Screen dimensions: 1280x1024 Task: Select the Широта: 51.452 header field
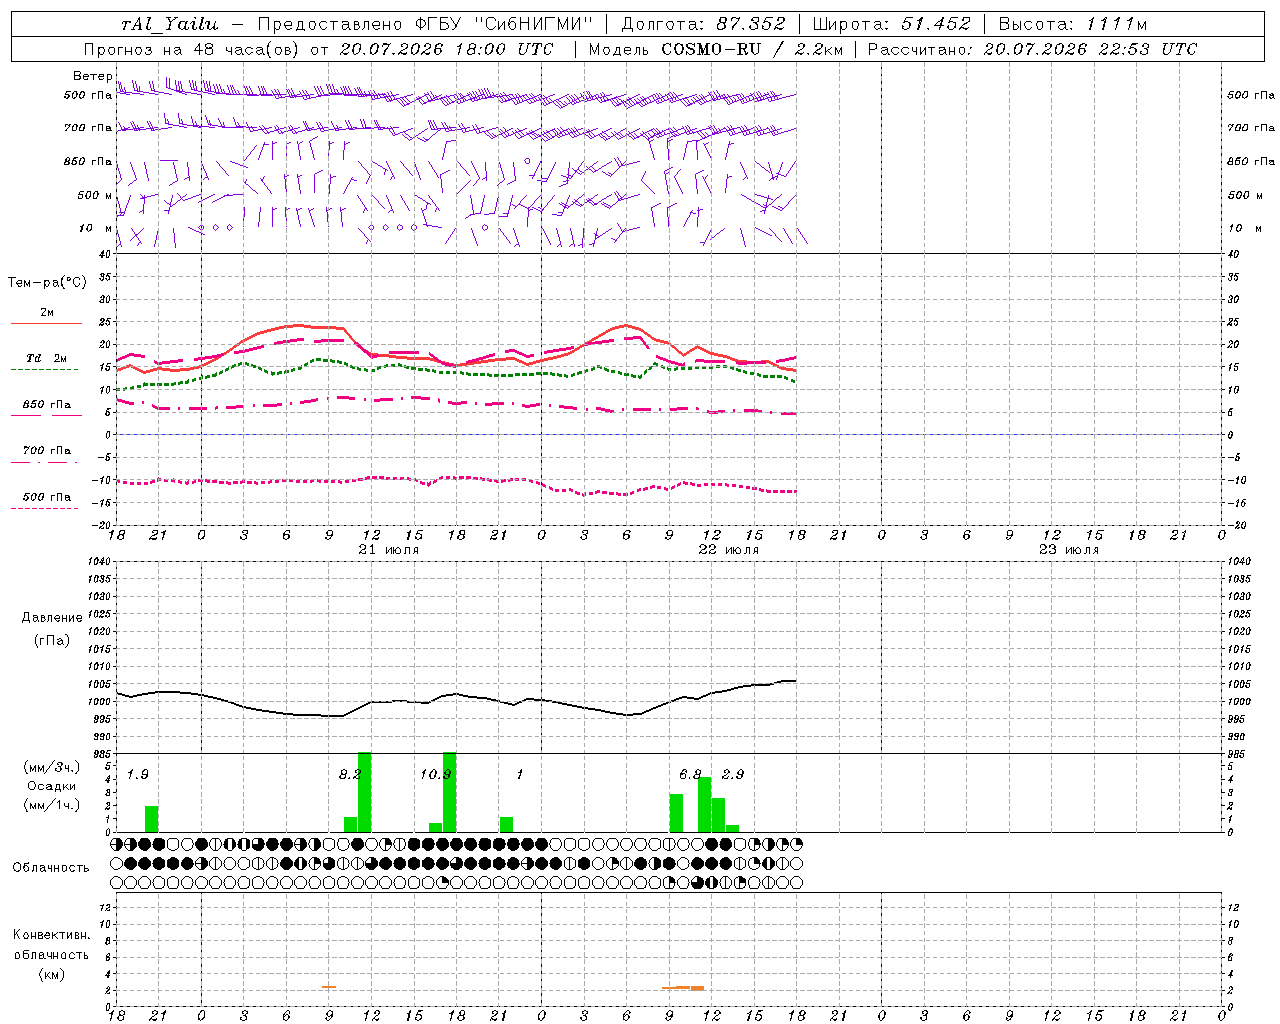point(891,24)
